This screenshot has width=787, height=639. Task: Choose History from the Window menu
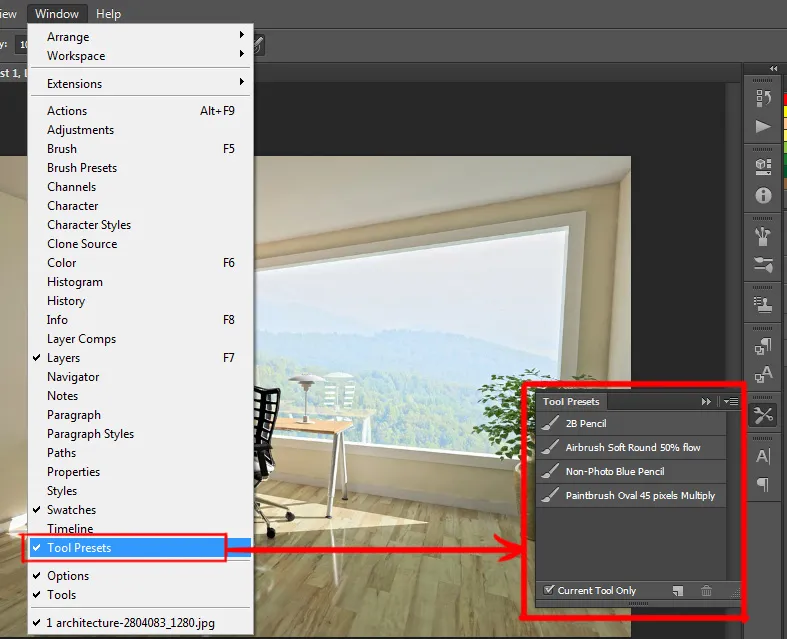tap(141, 301)
